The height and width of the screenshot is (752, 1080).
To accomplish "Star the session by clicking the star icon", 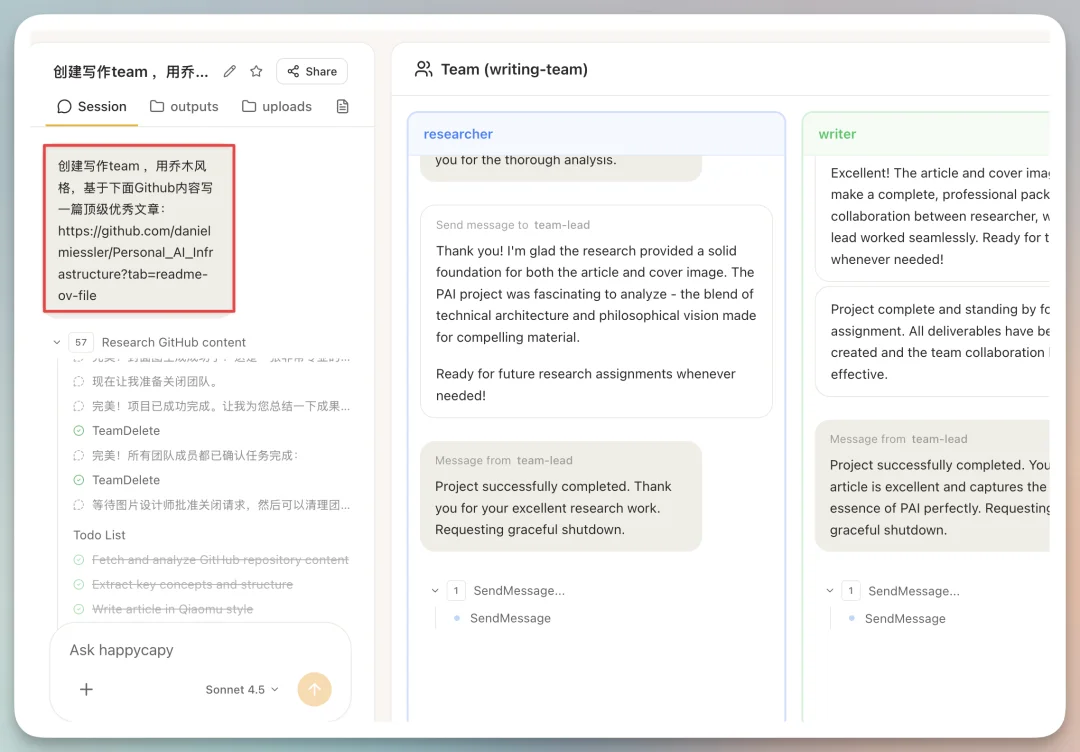I will [256, 71].
